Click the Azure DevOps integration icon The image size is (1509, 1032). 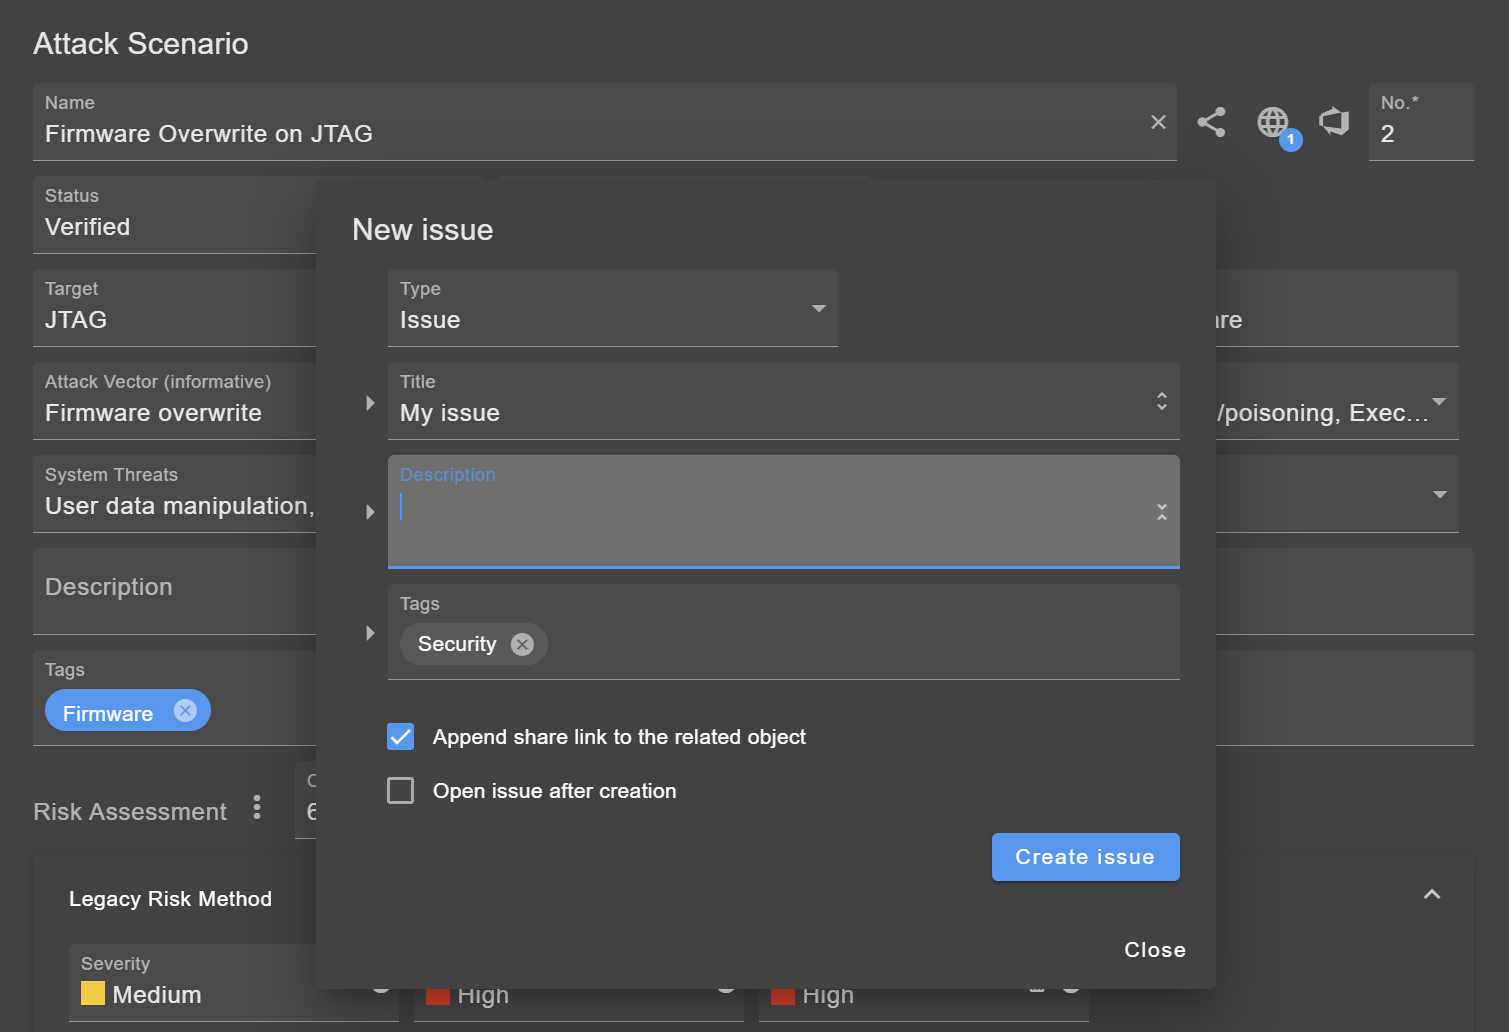1334,122
